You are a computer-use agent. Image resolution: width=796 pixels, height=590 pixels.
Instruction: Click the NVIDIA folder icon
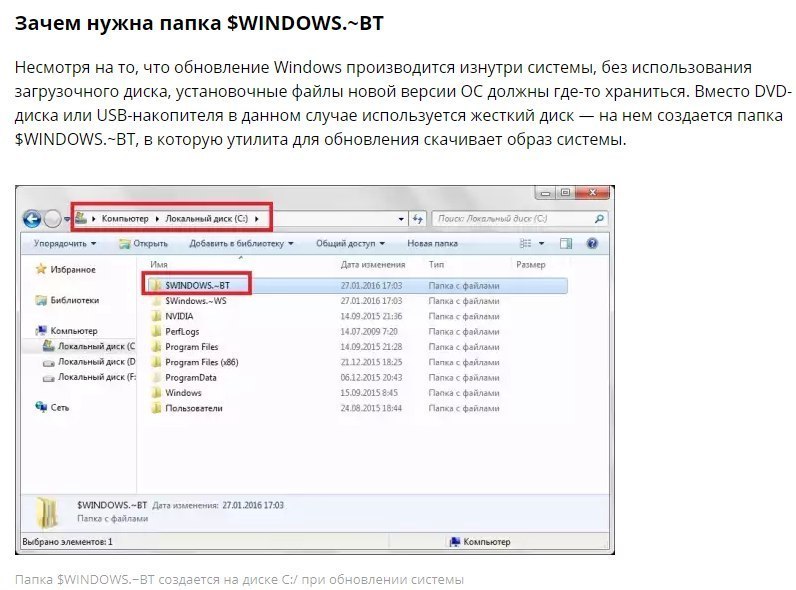coord(156,316)
